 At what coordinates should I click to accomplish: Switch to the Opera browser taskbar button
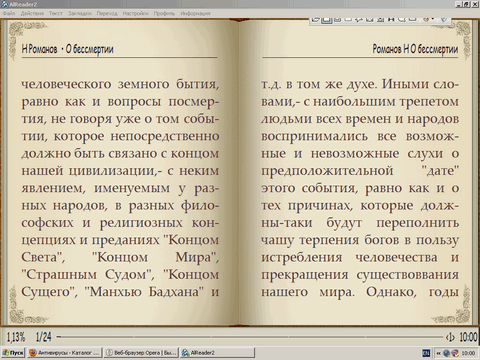141,353
